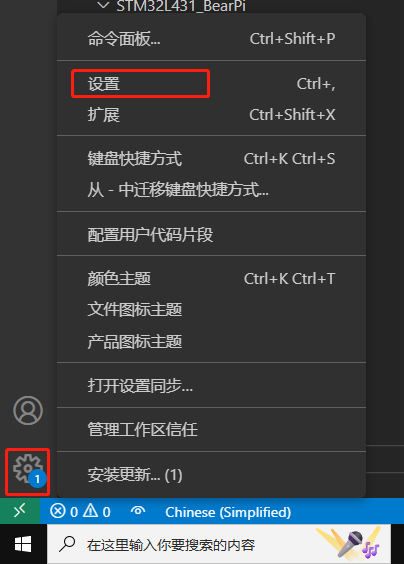Click the search magnifier icon in taskbar
The height and width of the screenshot is (564, 404).
67,544
